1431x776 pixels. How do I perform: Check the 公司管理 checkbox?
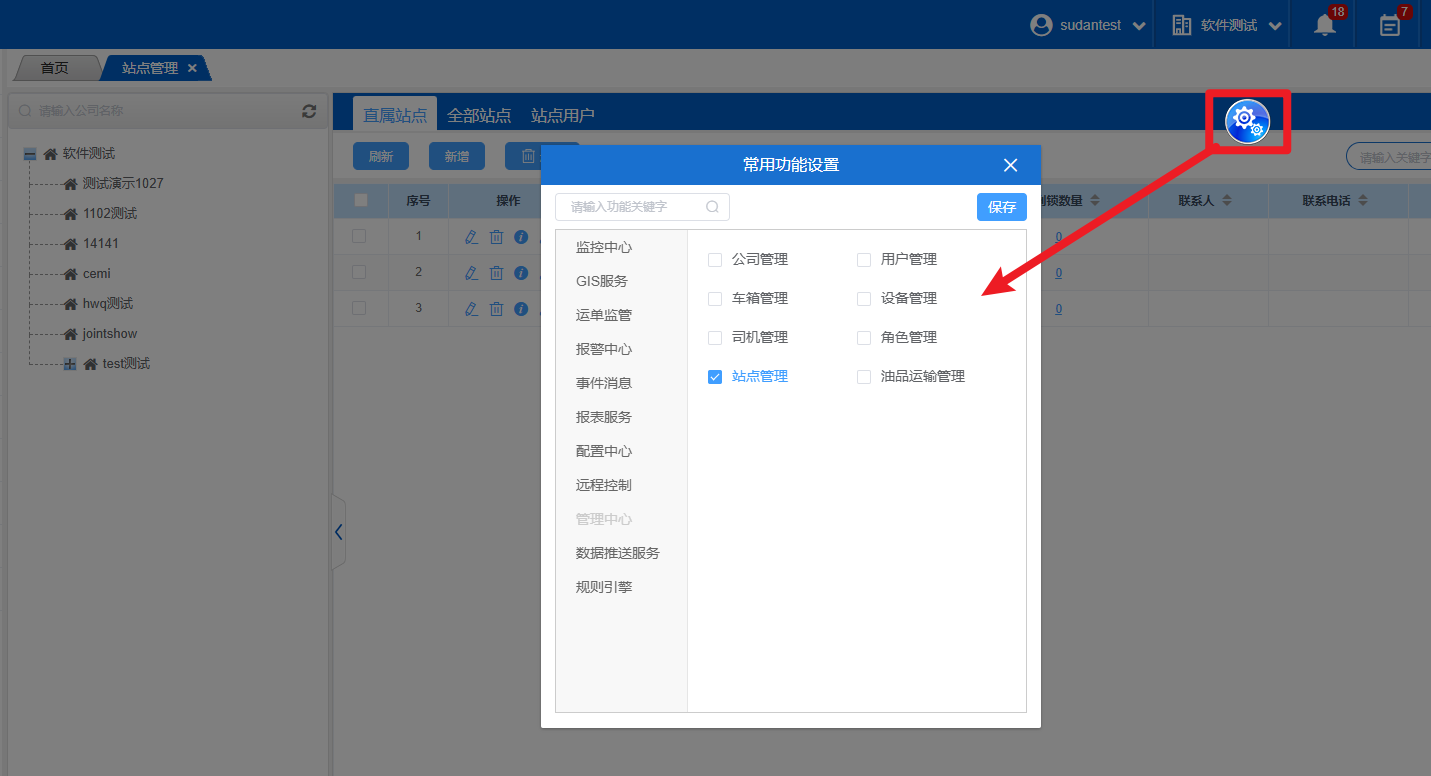715,260
